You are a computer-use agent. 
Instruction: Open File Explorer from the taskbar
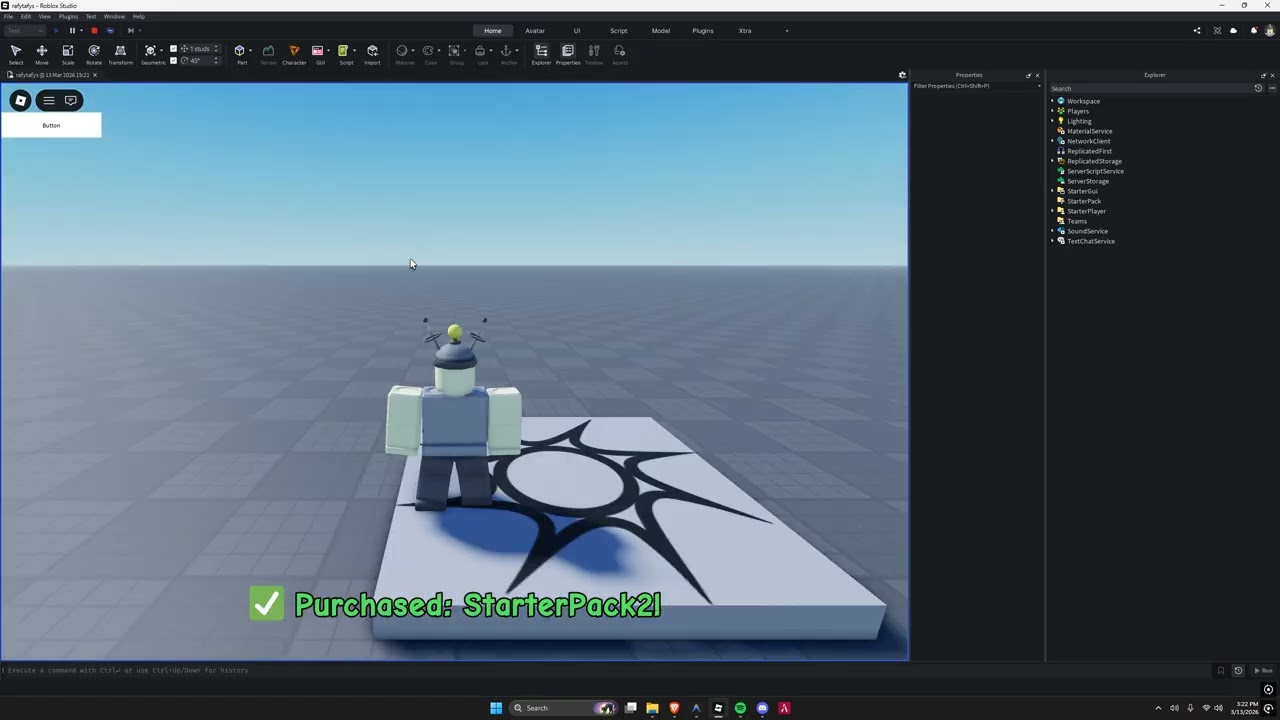(x=652, y=708)
